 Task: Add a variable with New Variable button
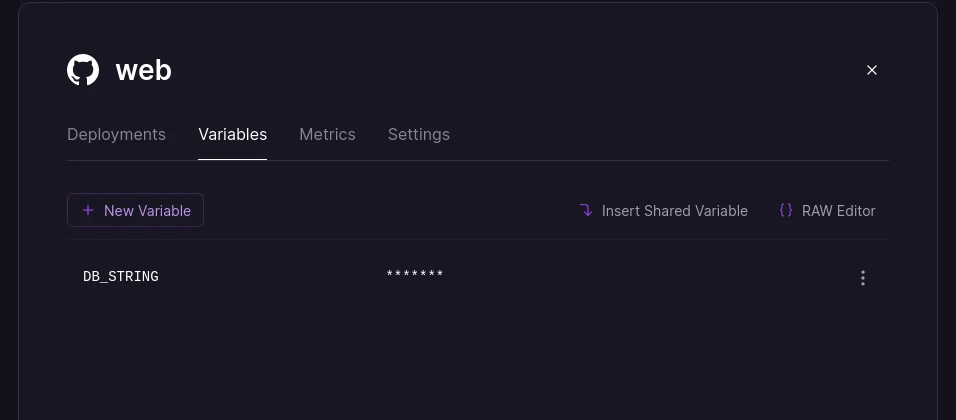point(135,210)
